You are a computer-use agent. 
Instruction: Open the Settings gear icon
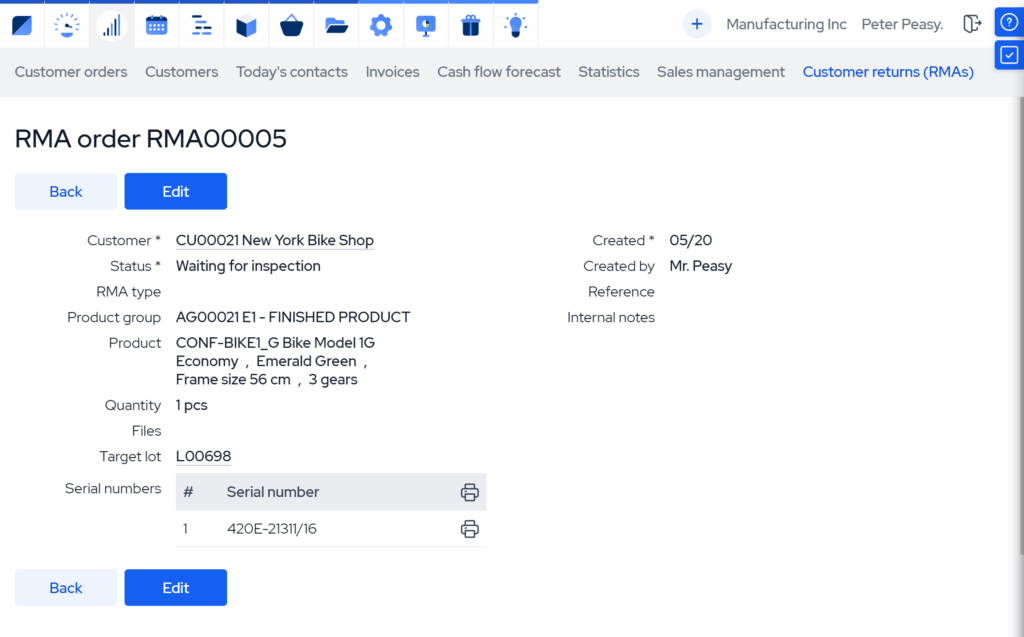coord(381,24)
